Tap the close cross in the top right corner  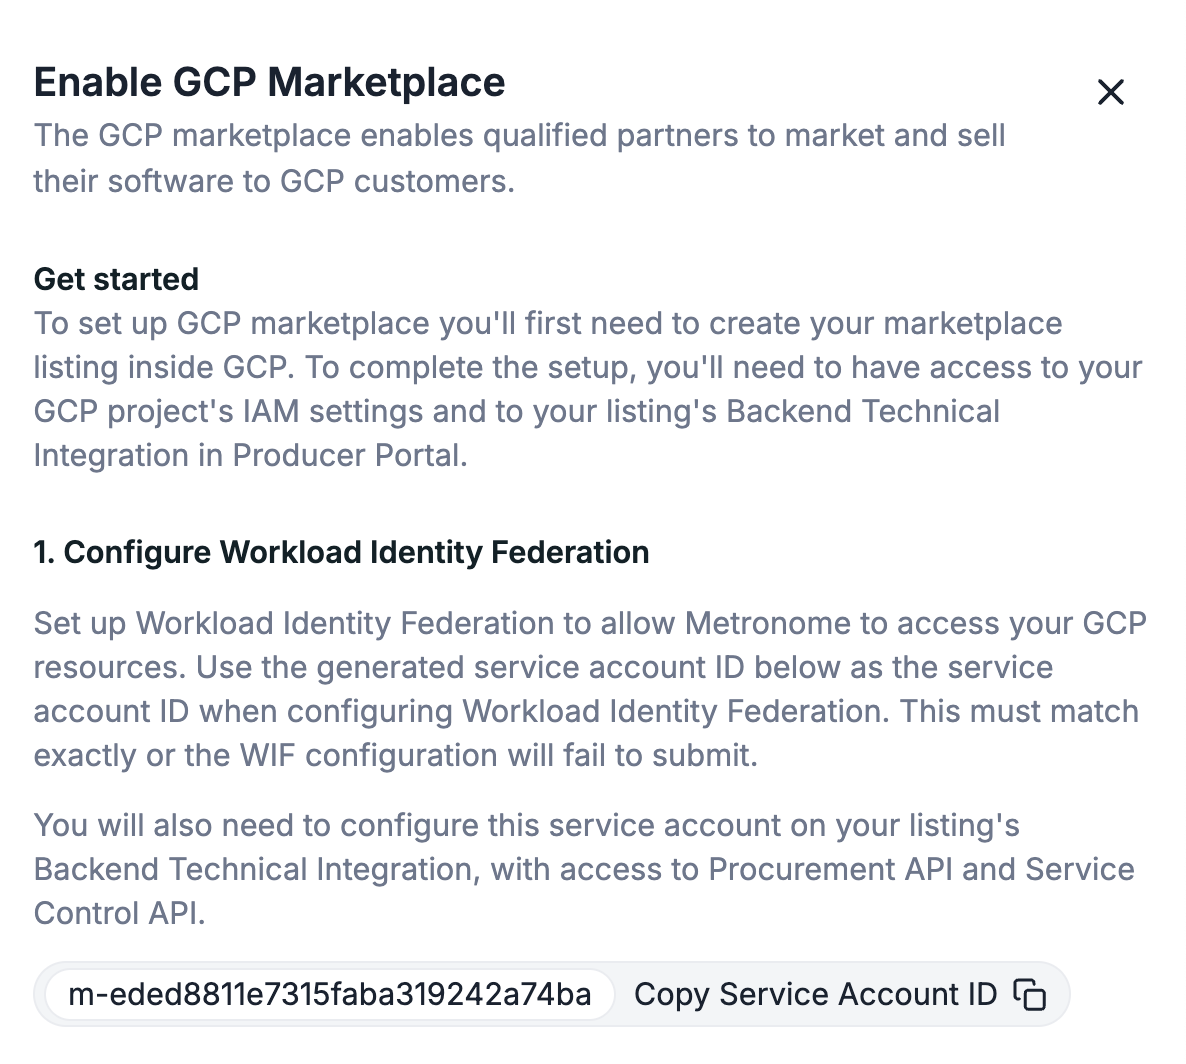pos(1111,92)
